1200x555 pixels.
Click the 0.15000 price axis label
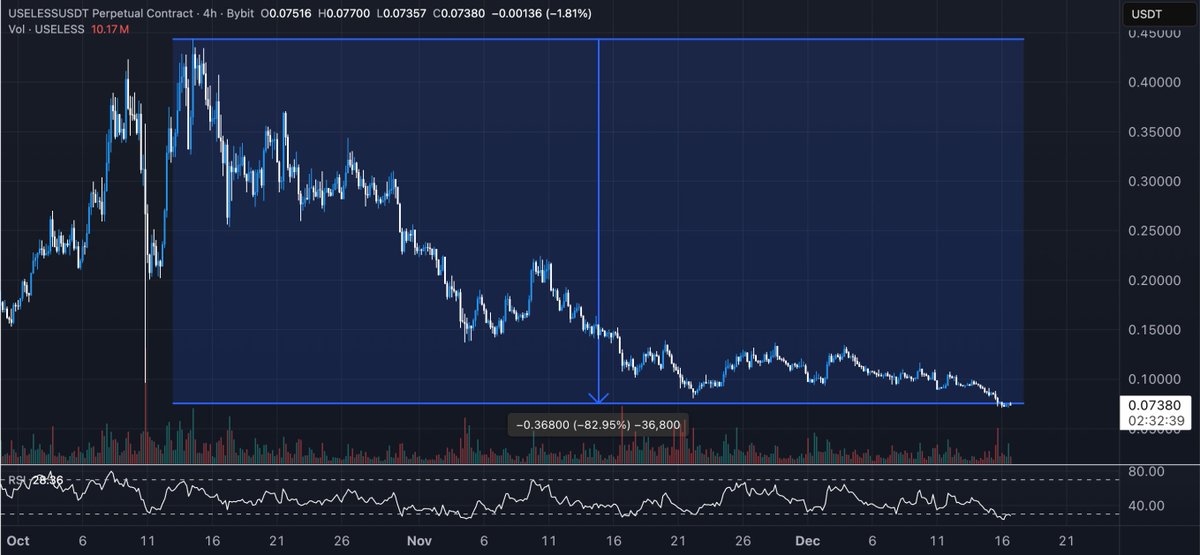point(1154,330)
